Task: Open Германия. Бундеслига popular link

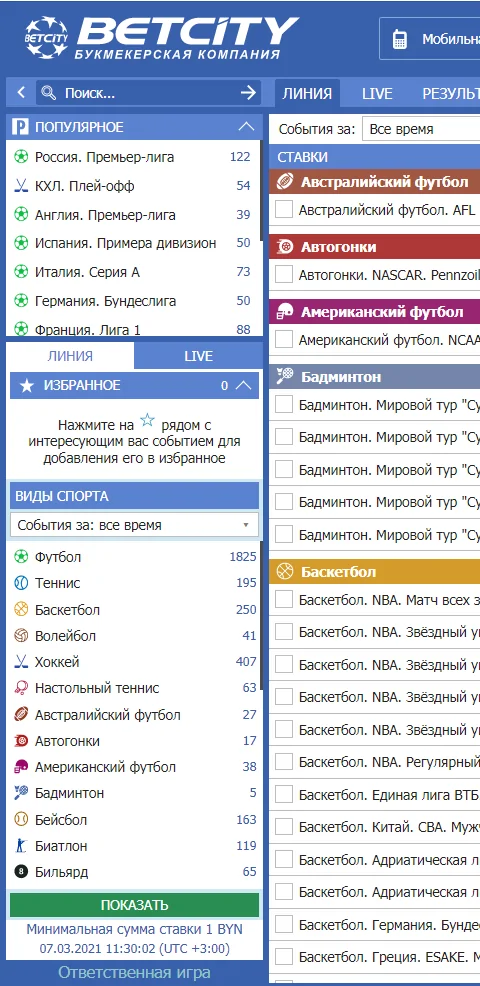Action: coord(106,301)
